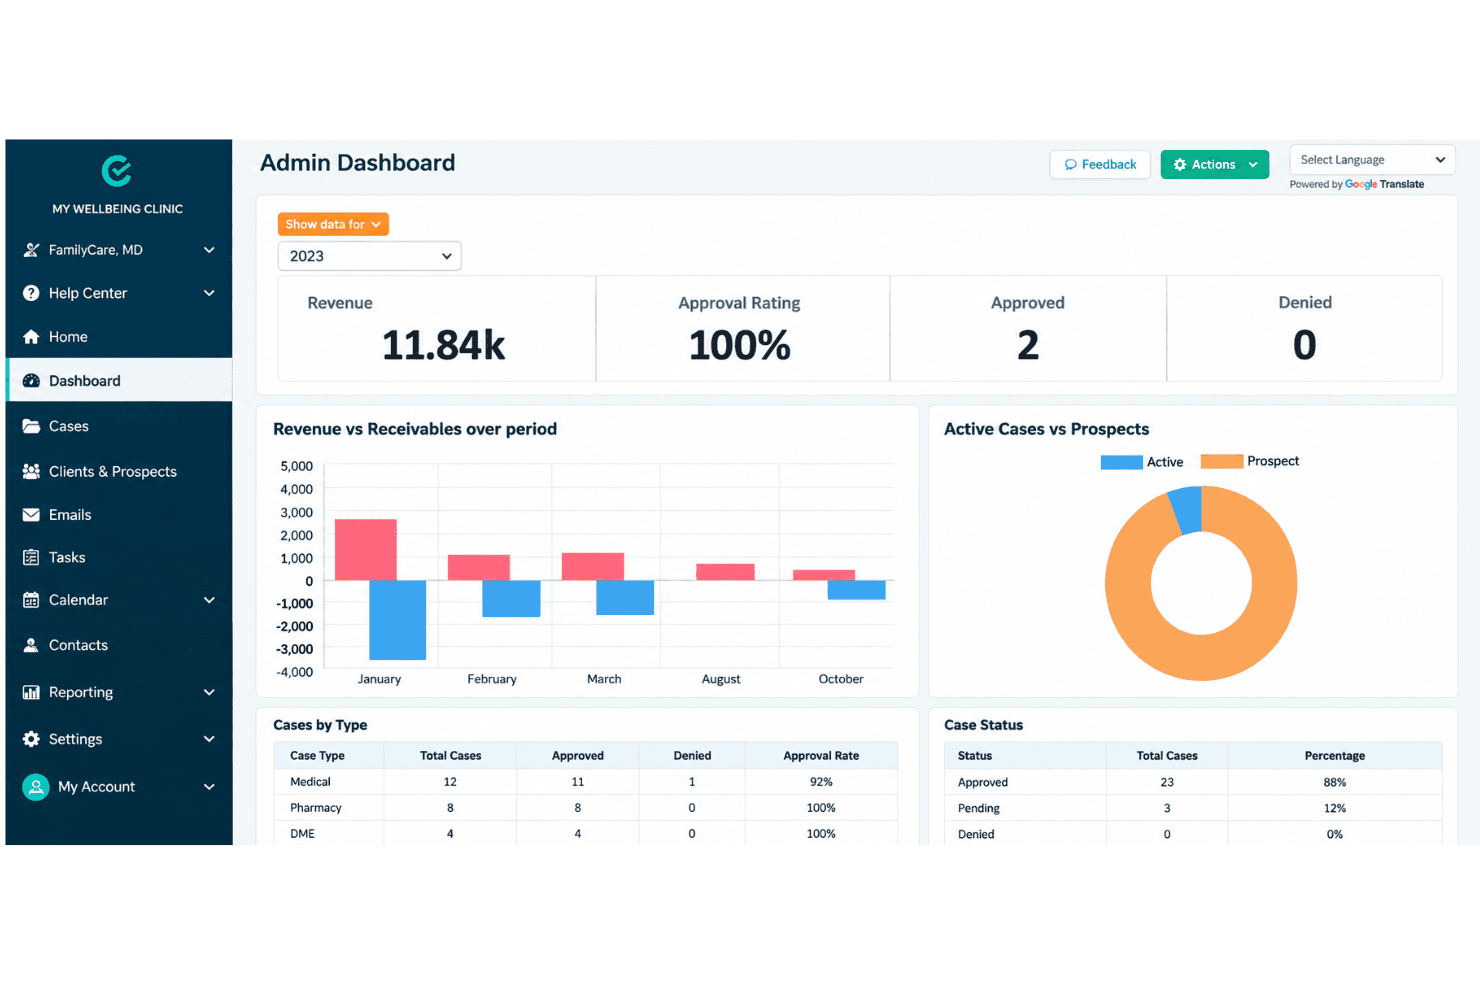
Task: Open the Tasks section
Action: coord(119,557)
